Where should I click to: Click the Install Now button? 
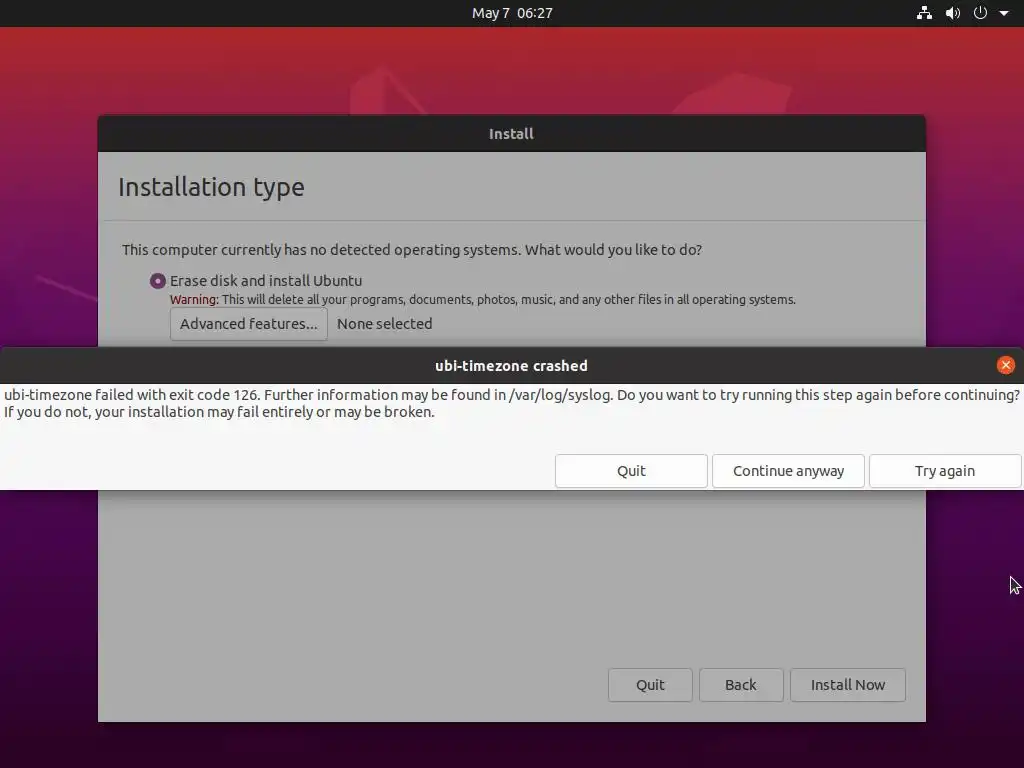click(848, 684)
